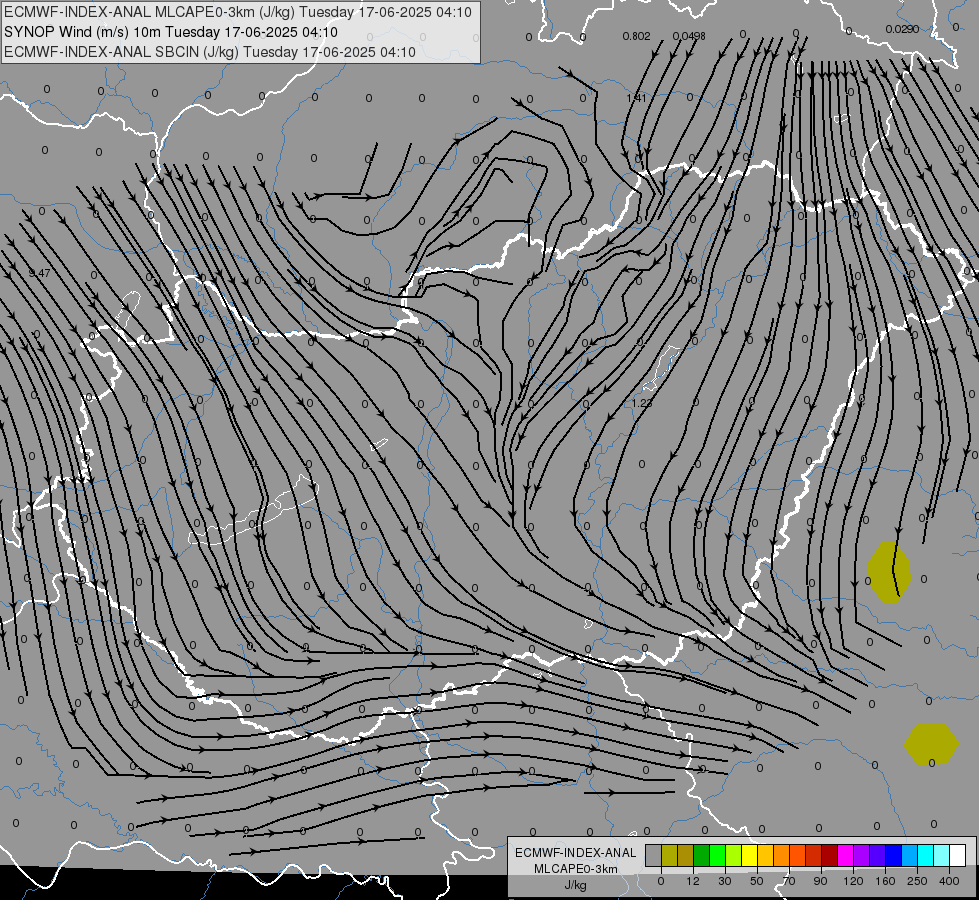979x900 pixels.
Task: Click the legend scale value 30
Action: (x=725, y=881)
